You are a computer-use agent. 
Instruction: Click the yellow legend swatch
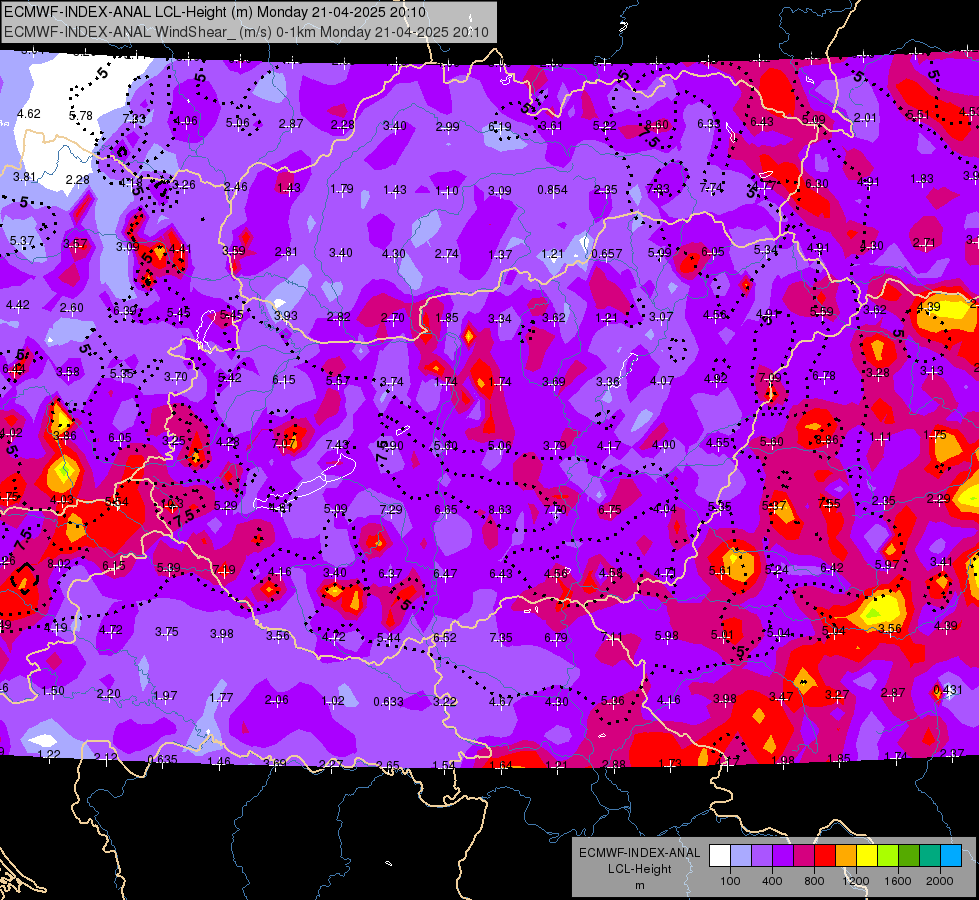[x=867, y=856]
